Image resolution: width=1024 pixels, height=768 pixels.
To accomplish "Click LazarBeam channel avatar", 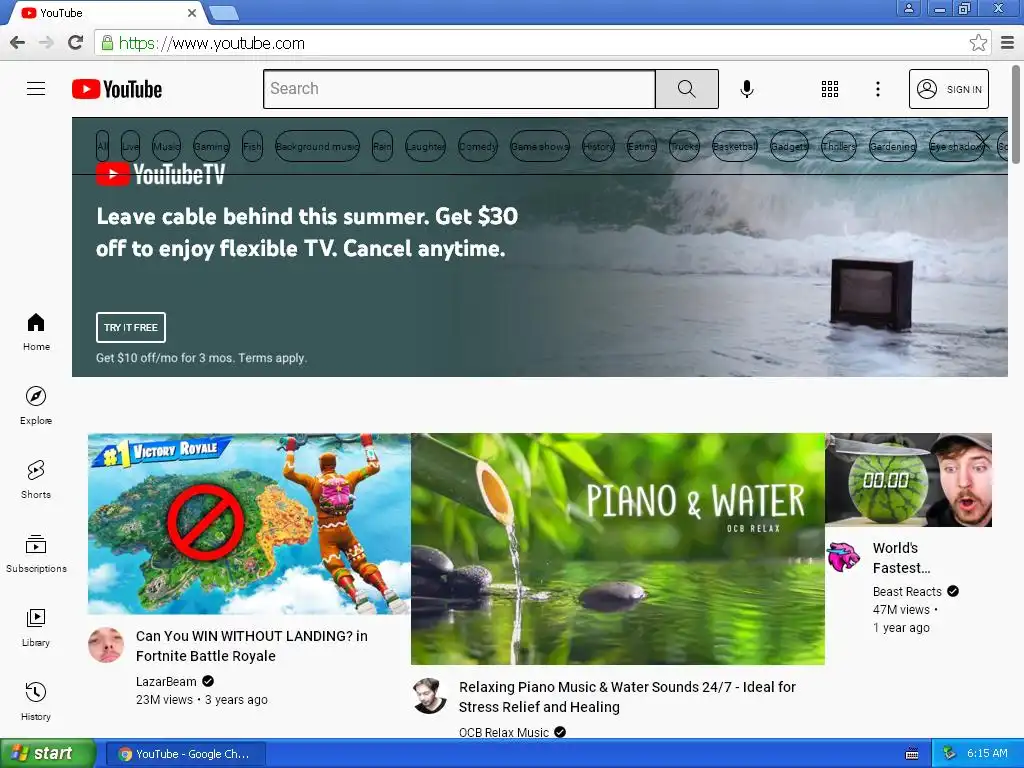I will [106, 645].
